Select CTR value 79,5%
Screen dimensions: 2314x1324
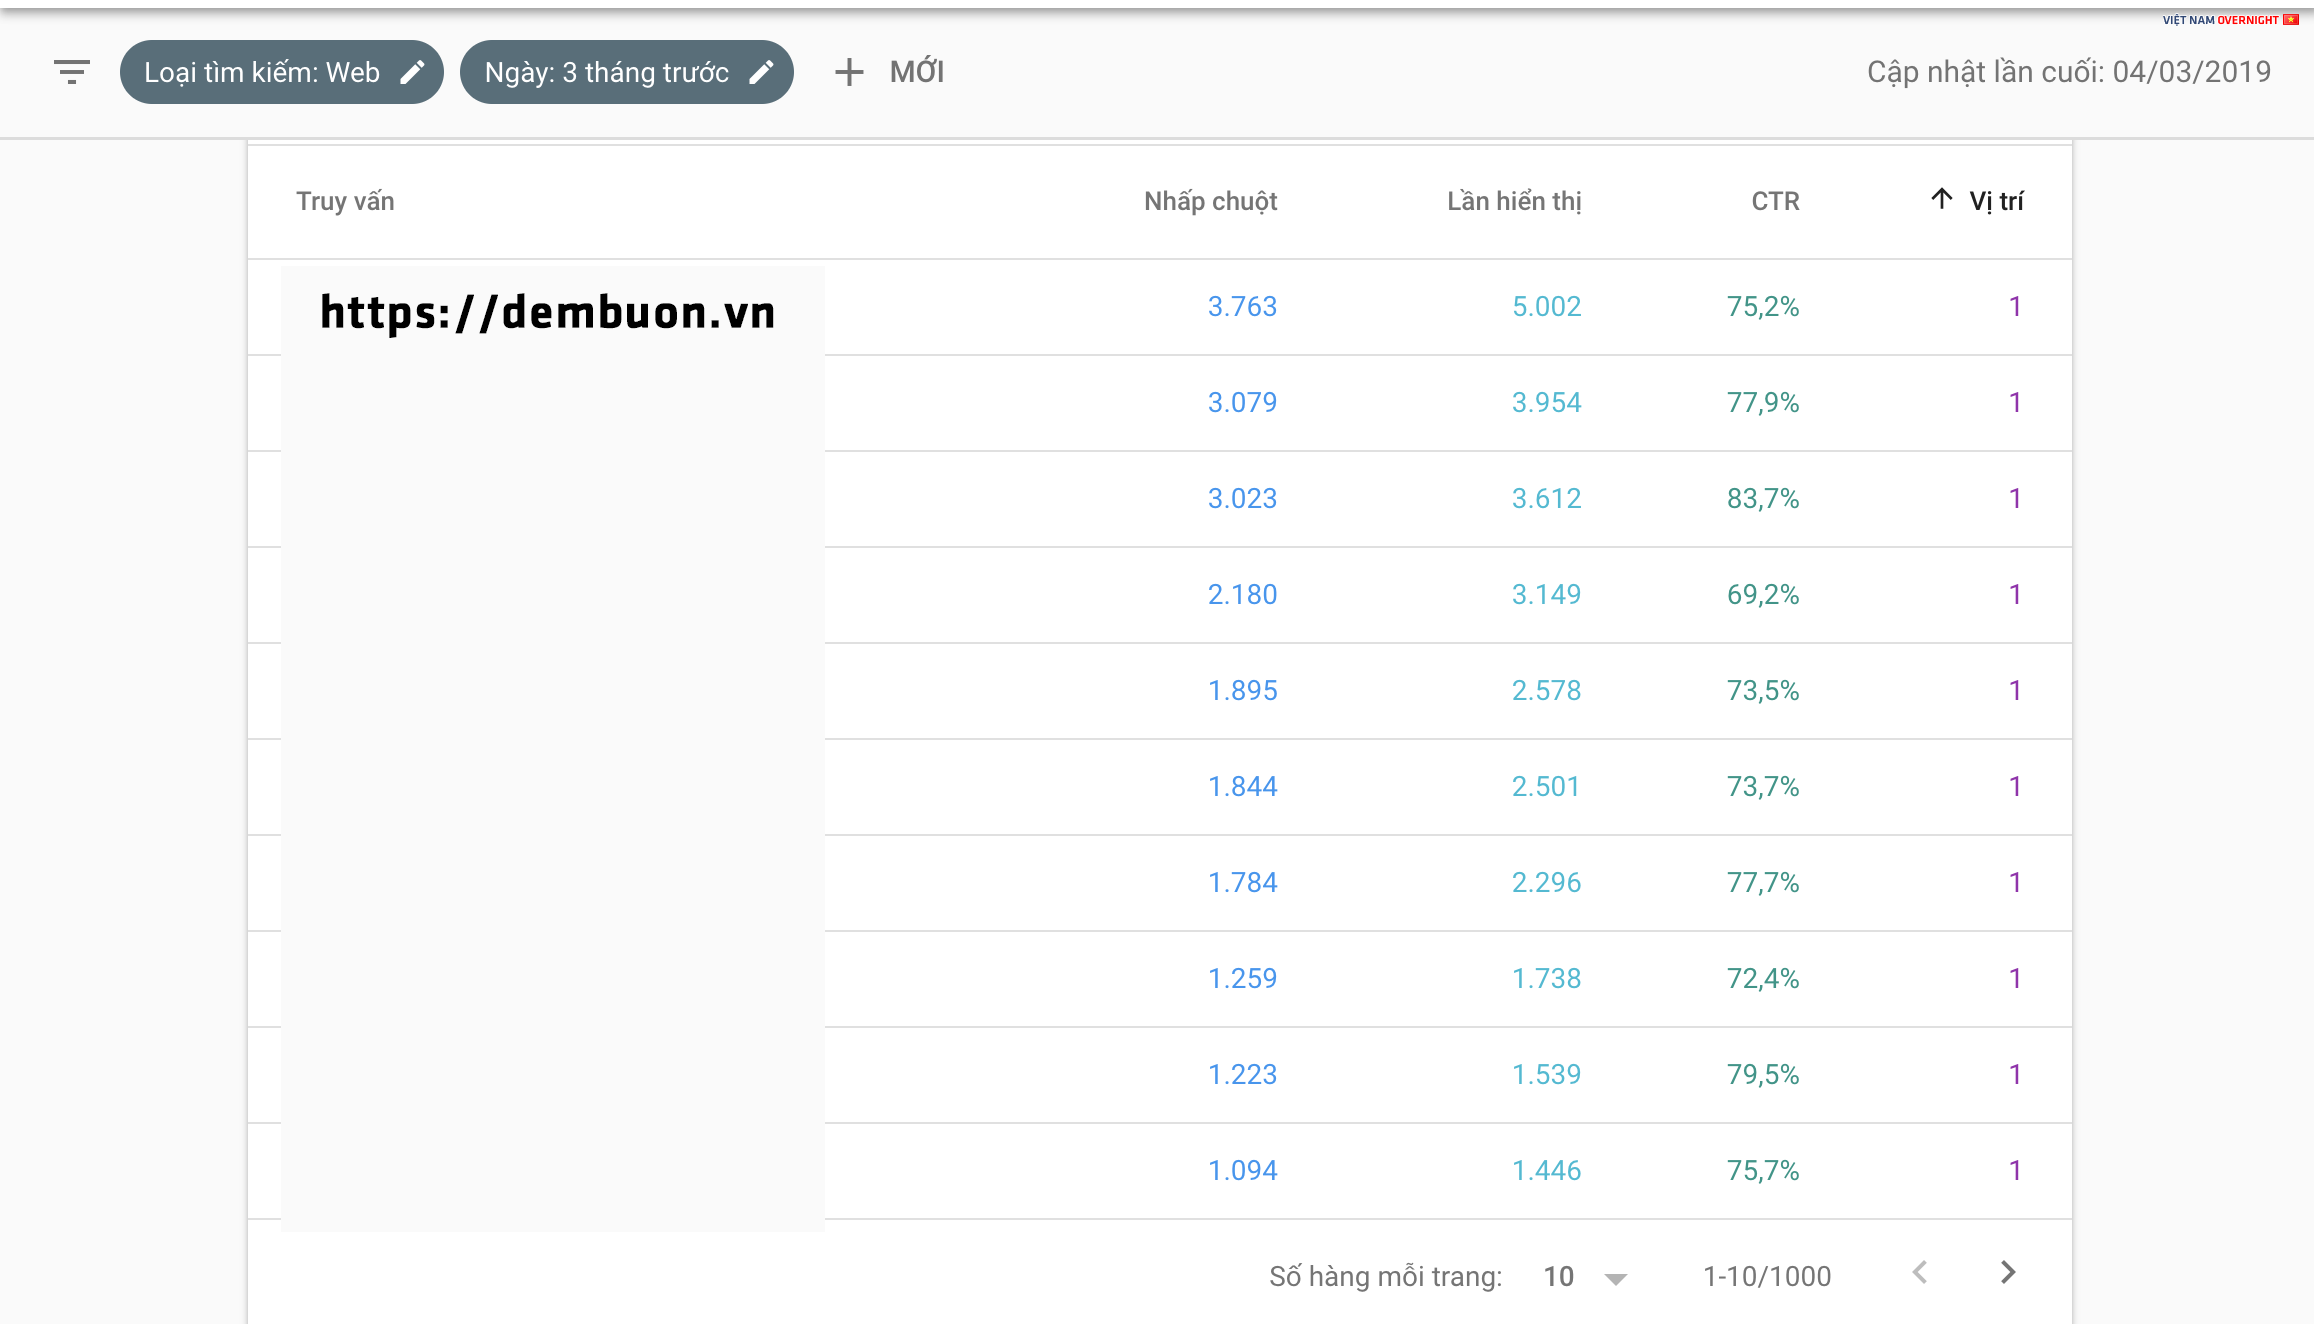[x=1763, y=1074]
